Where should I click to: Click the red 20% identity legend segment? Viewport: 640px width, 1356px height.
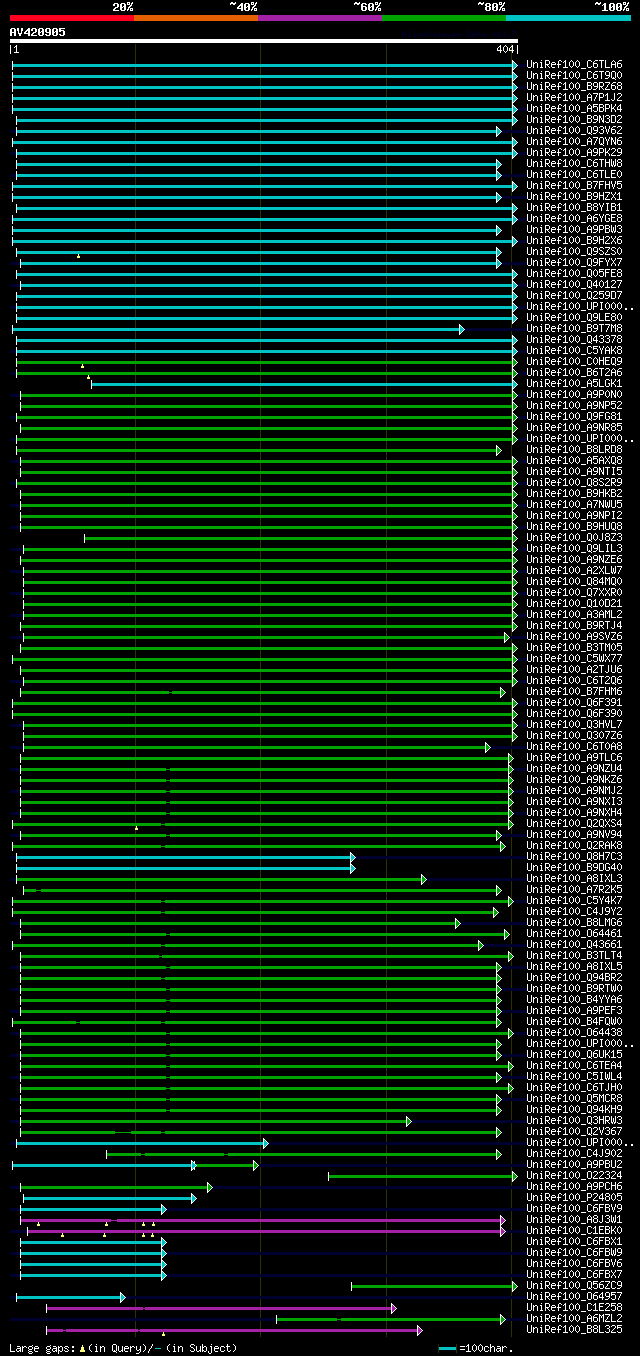[71, 18]
